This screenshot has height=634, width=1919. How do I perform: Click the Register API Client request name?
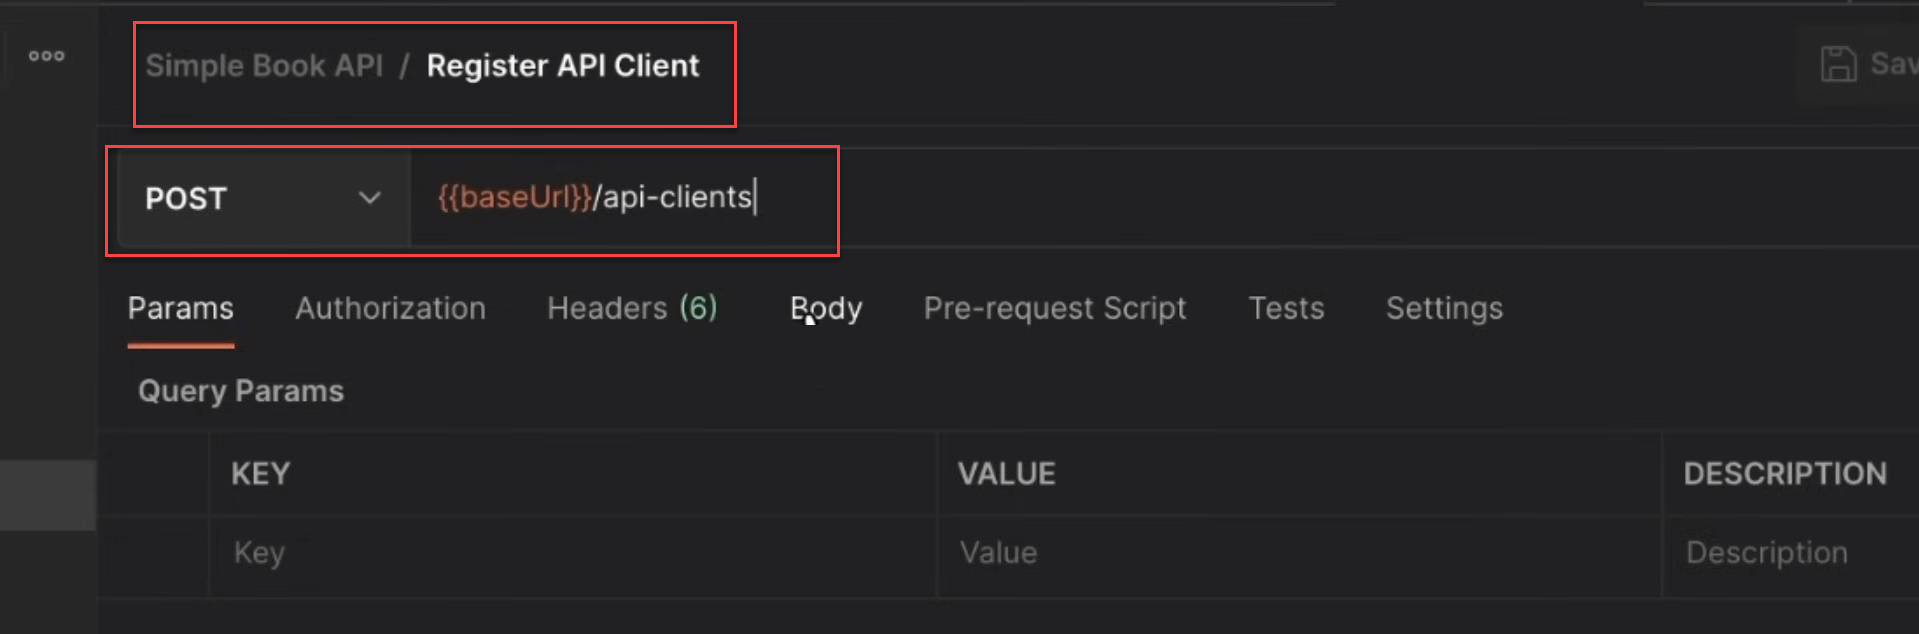pyautogui.click(x=562, y=65)
